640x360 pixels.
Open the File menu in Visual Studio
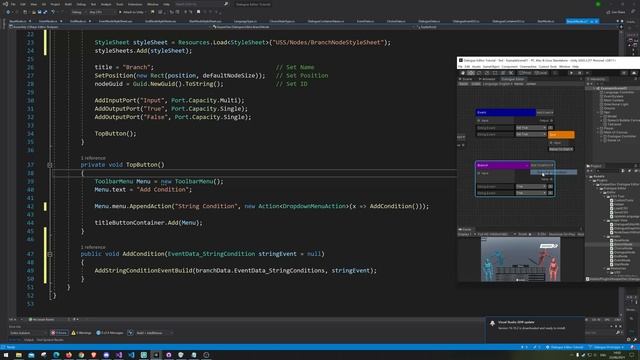pyautogui.click(x=13, y=4)
